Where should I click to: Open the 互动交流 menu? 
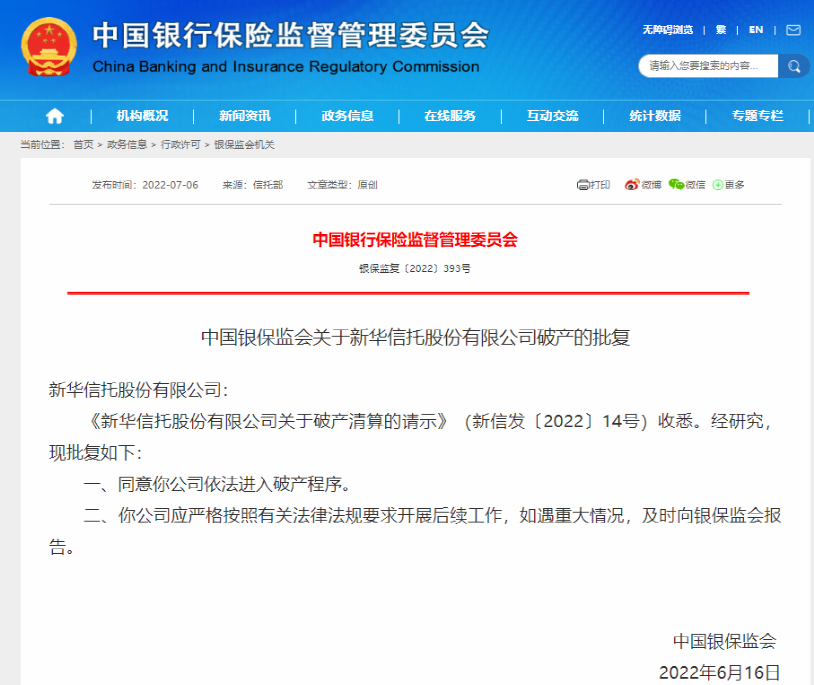click(x=552, y=116)
